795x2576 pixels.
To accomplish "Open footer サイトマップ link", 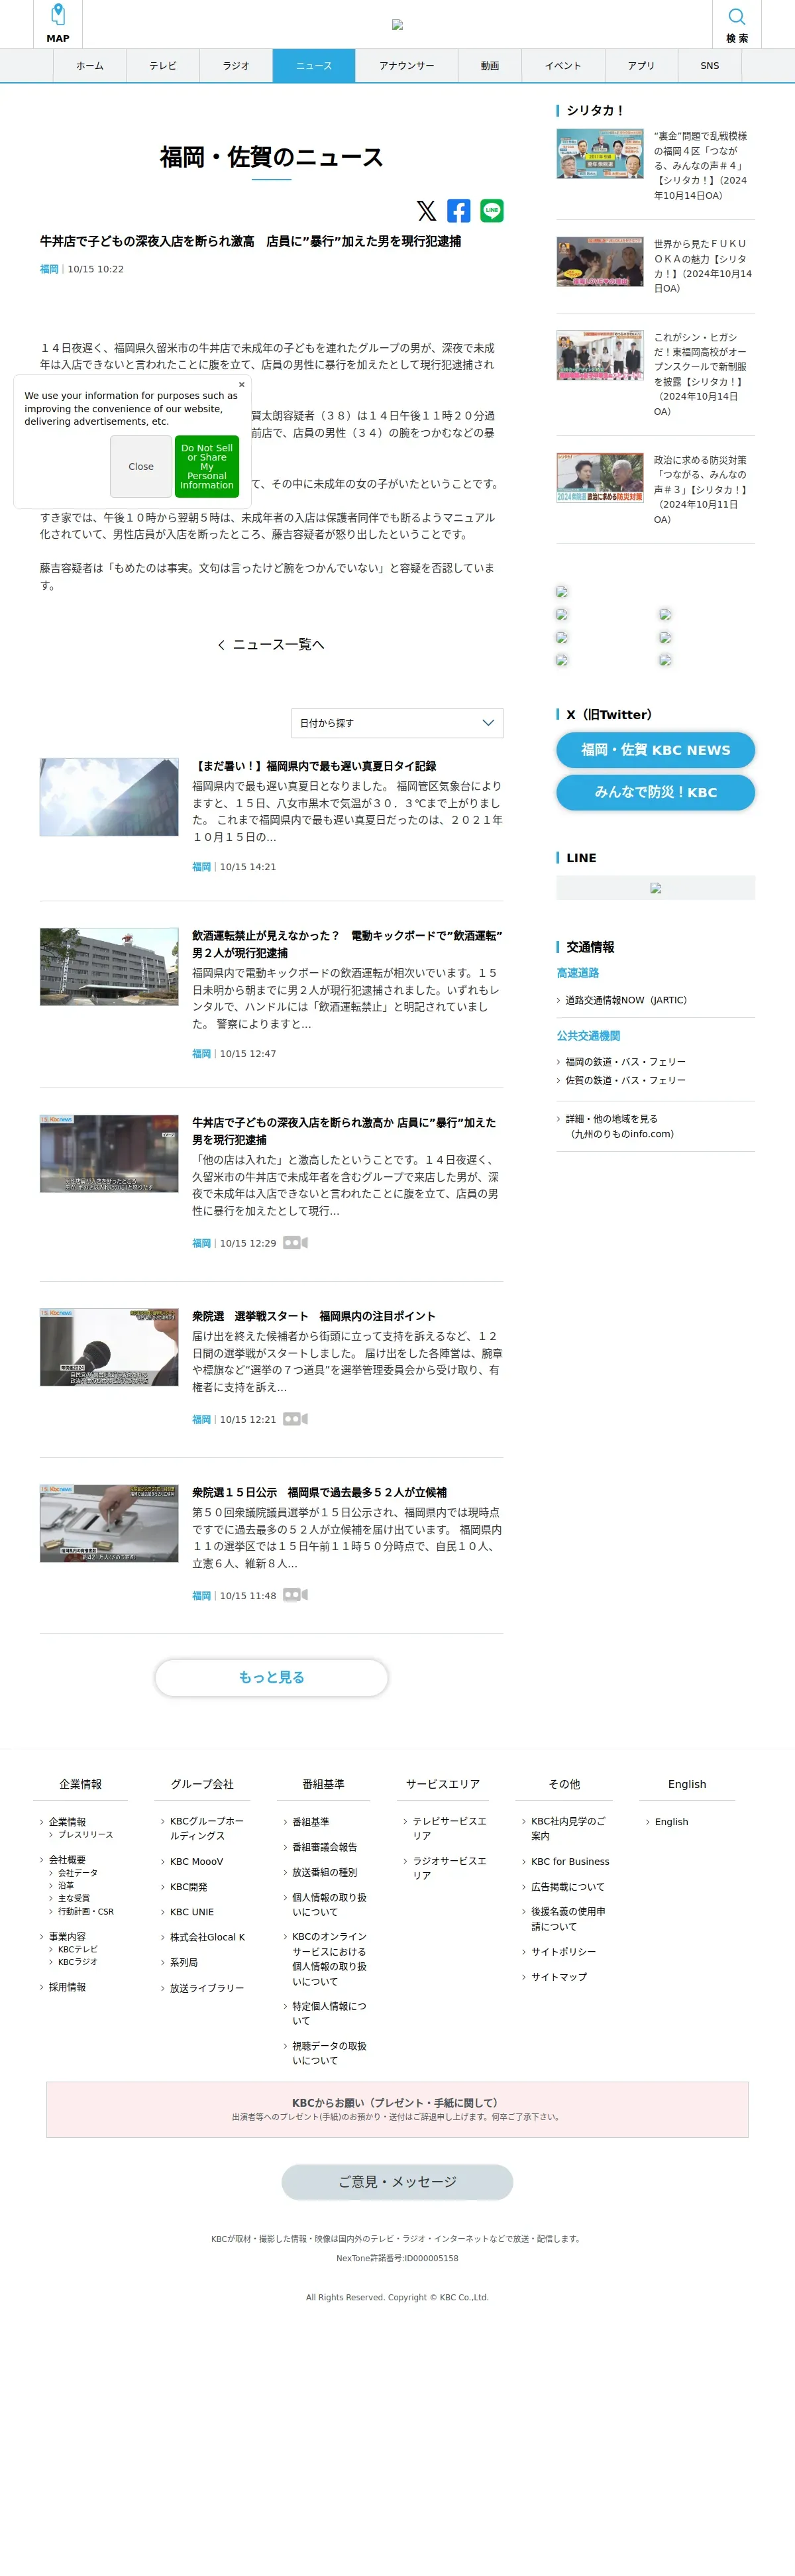I will (x=559, y=1977).
